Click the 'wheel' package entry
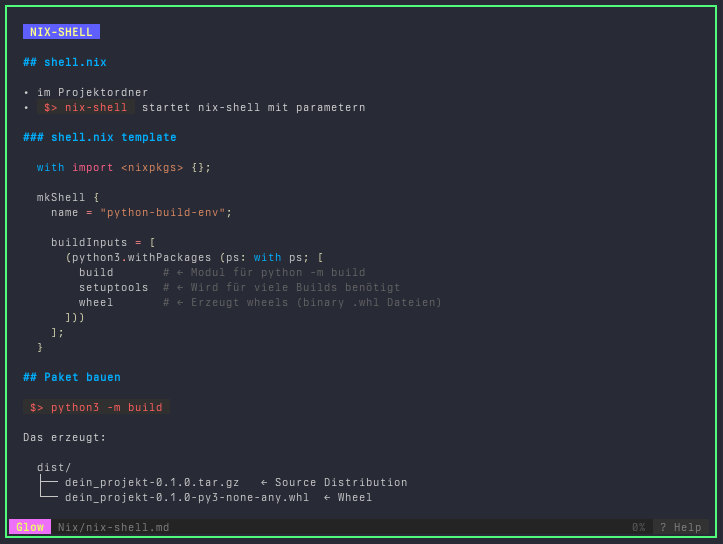Viewport: 723px width, 544px height. (x=96, y=303)
